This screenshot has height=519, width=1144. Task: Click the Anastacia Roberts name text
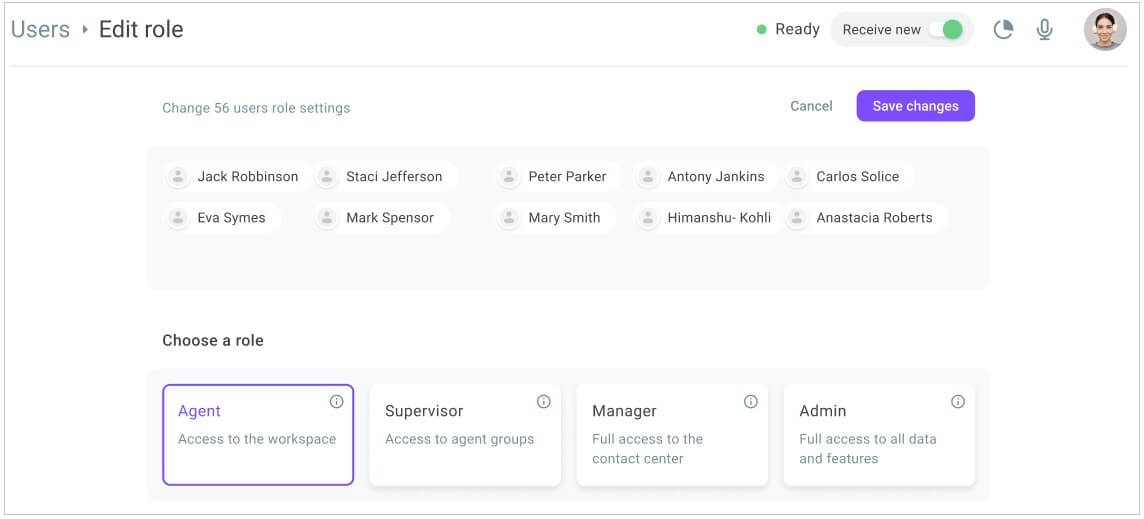pyautogui.click(x=874, y=218)
